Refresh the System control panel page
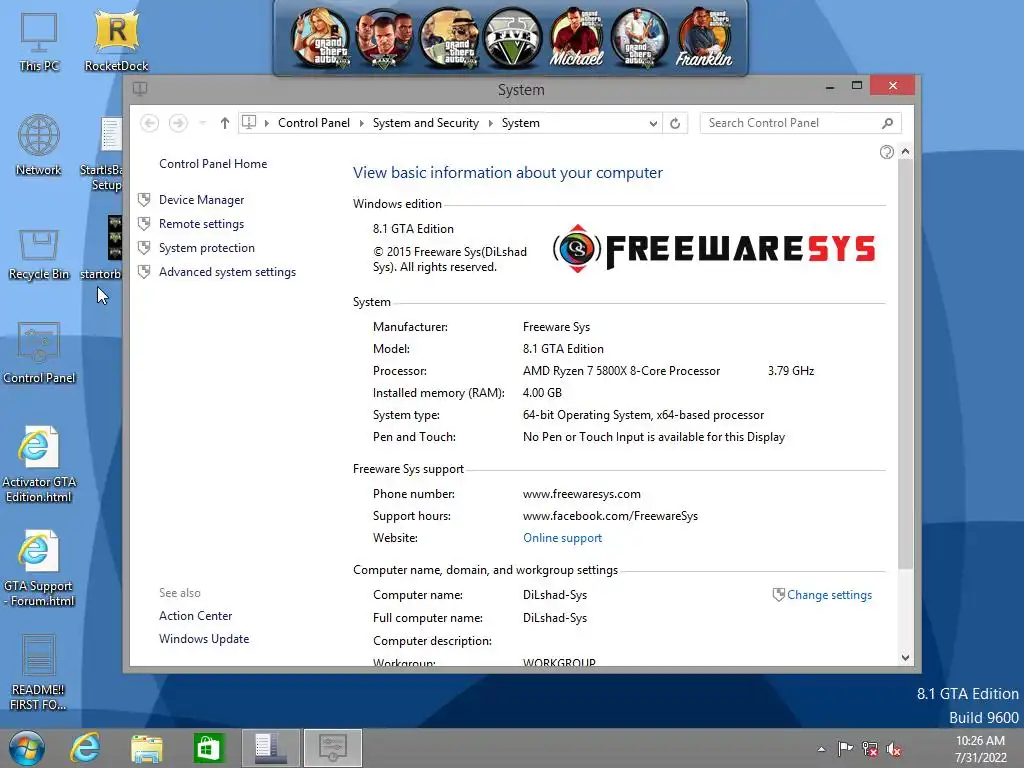Image resolution: width=1024 pixels, height=768 pixels. click(x=675, y=123)
